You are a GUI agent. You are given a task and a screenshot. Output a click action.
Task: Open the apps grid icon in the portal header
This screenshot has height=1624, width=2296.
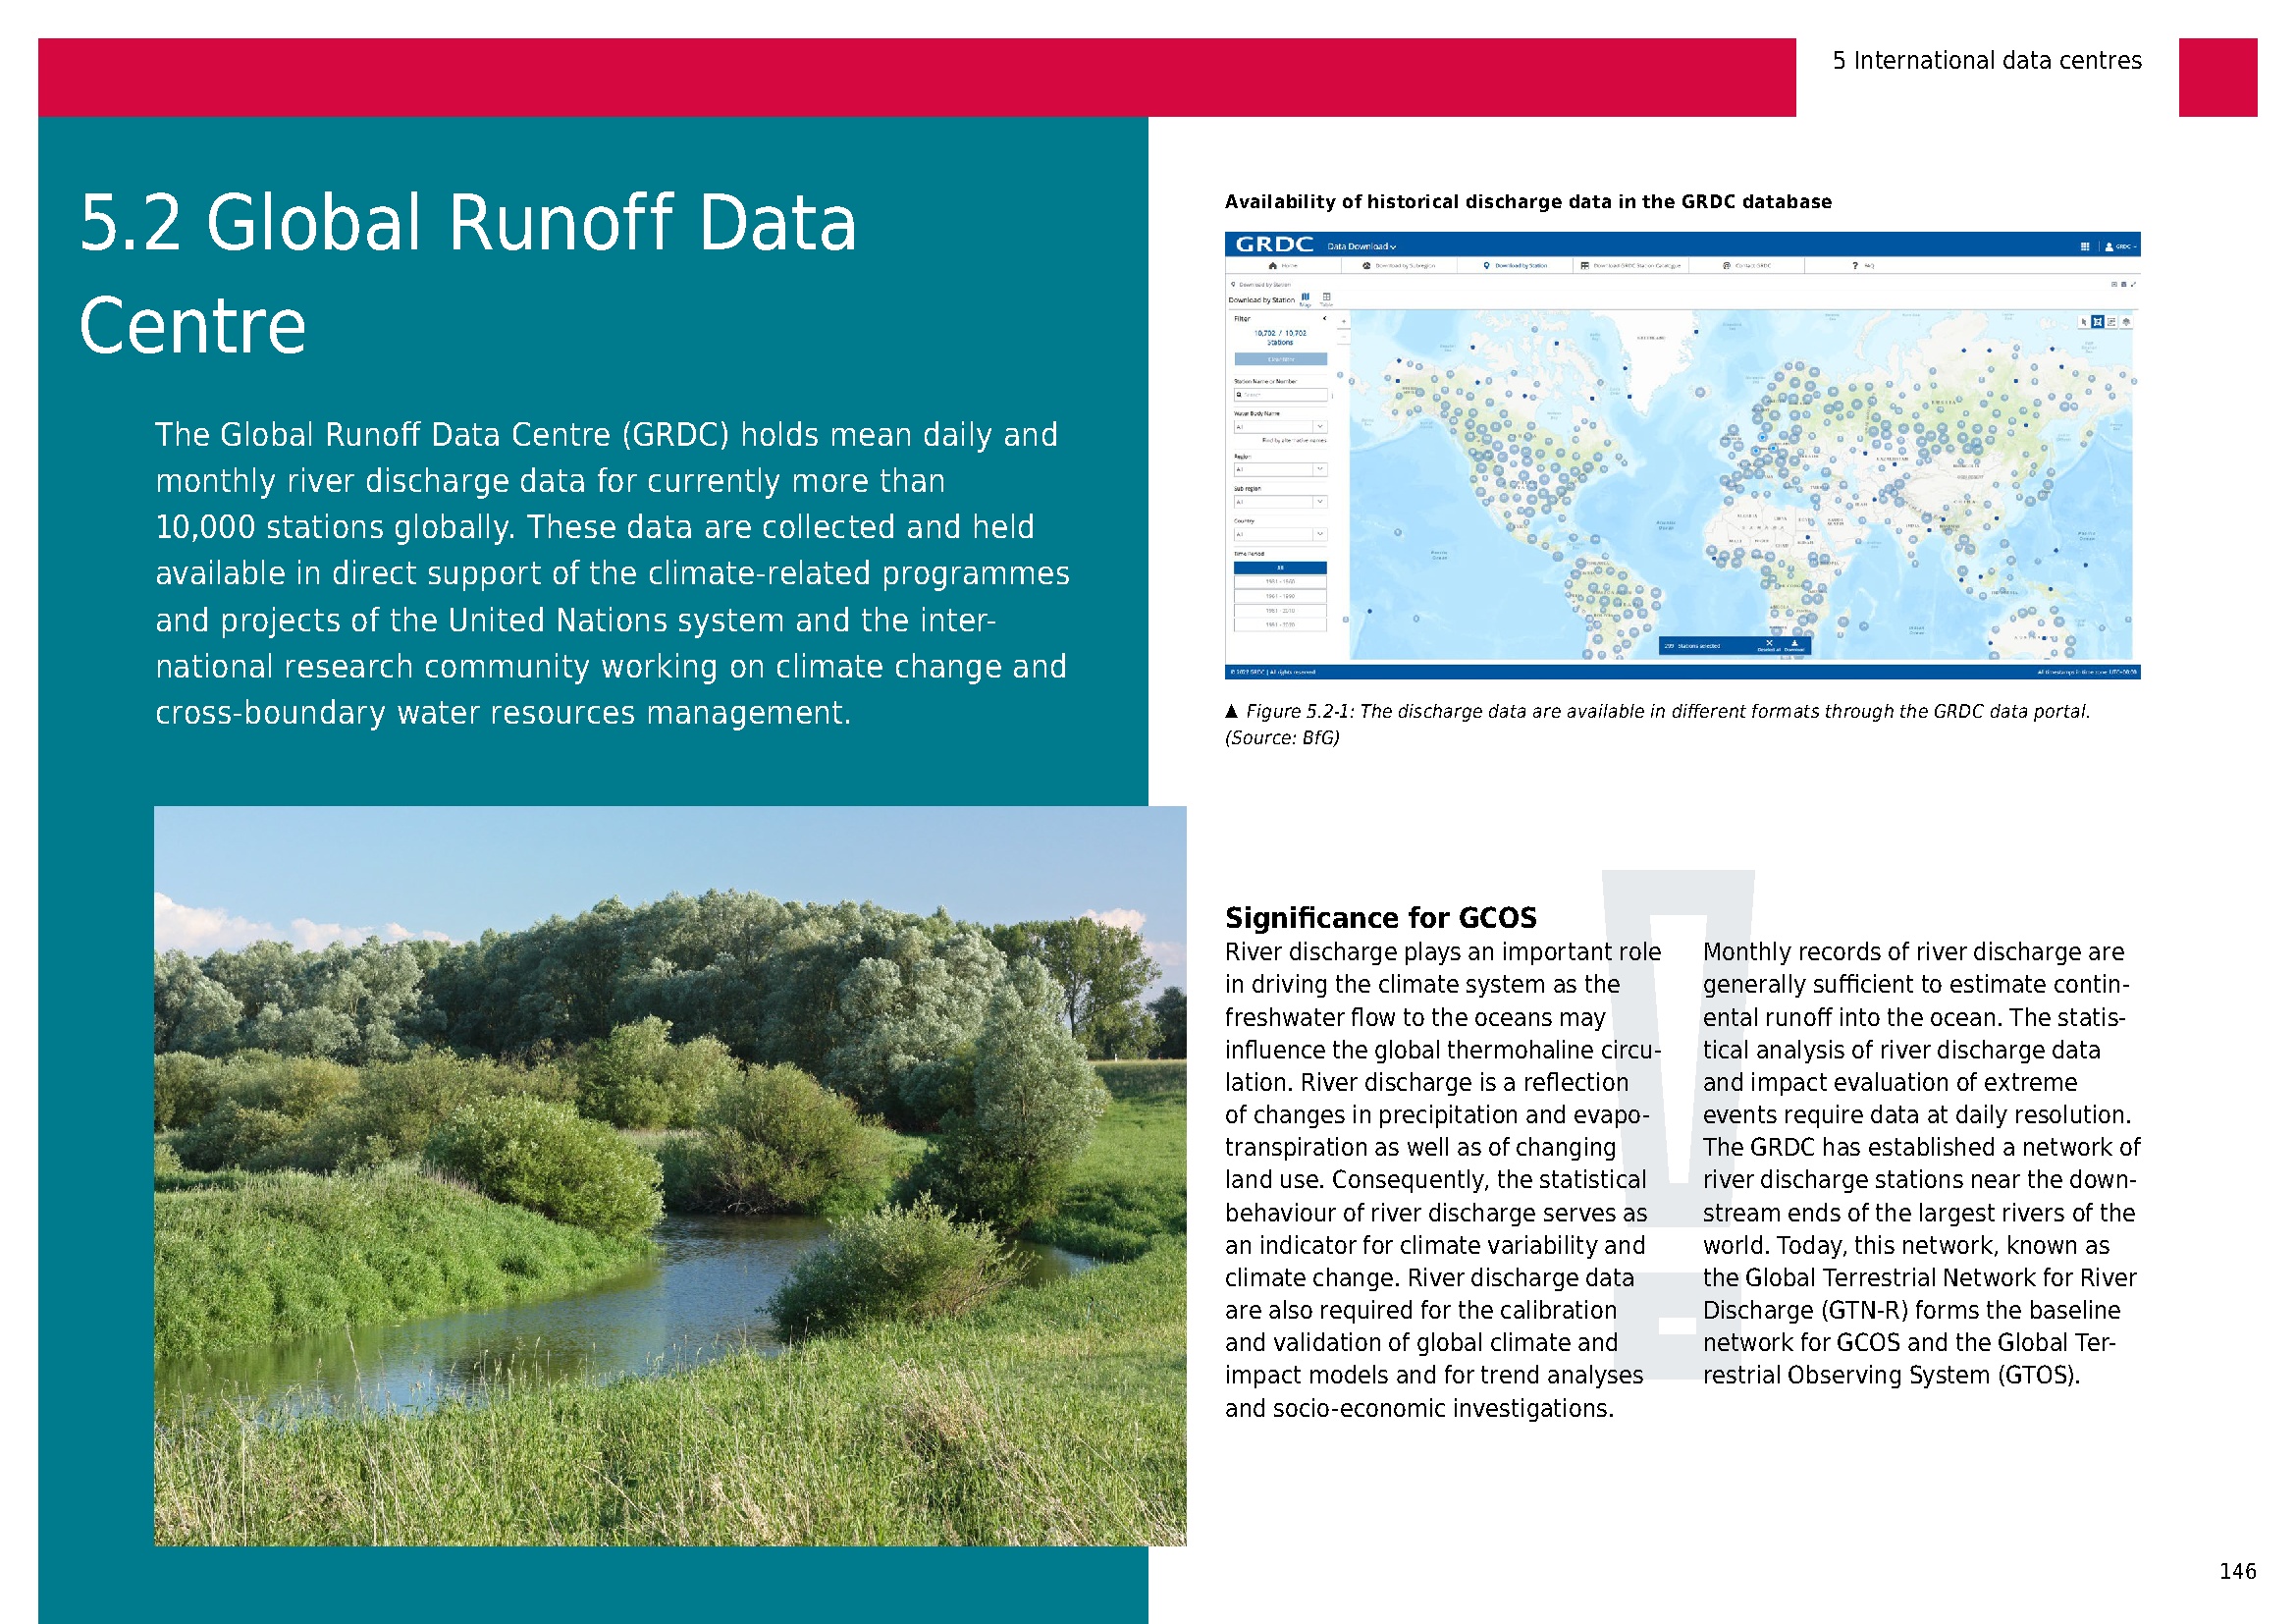(2085, 247)
